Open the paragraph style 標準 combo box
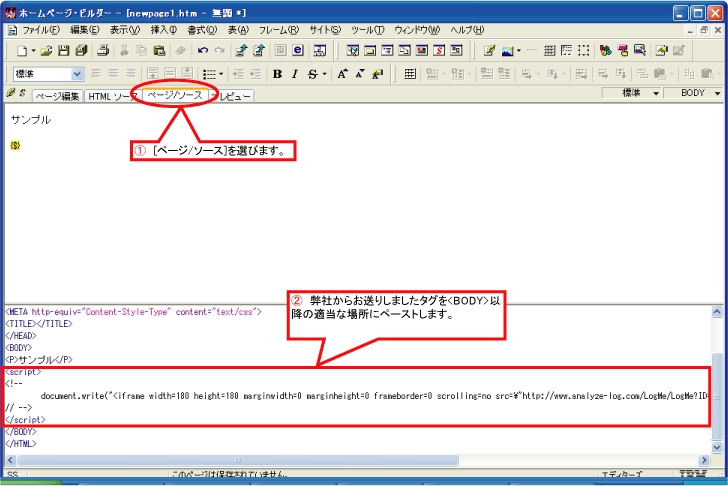Screen dimensions: 728x486 click(48, 74)
